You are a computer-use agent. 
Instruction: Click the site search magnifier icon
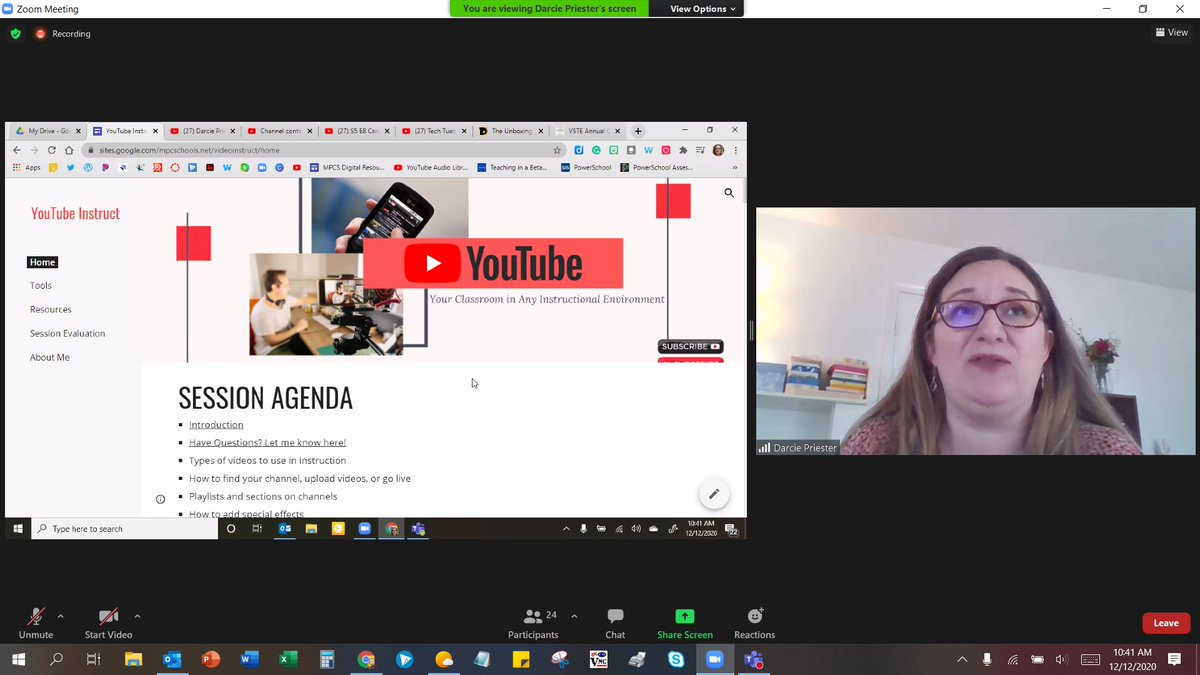729,193
